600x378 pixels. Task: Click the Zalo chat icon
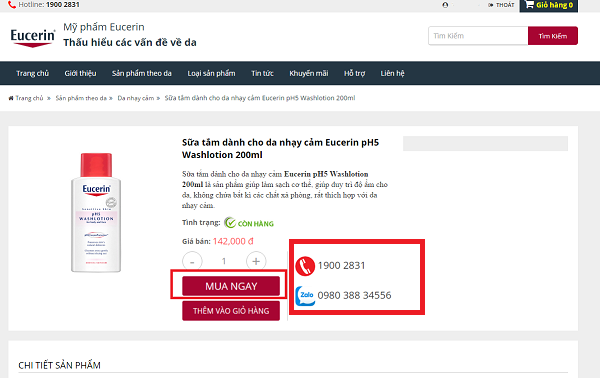305,296
